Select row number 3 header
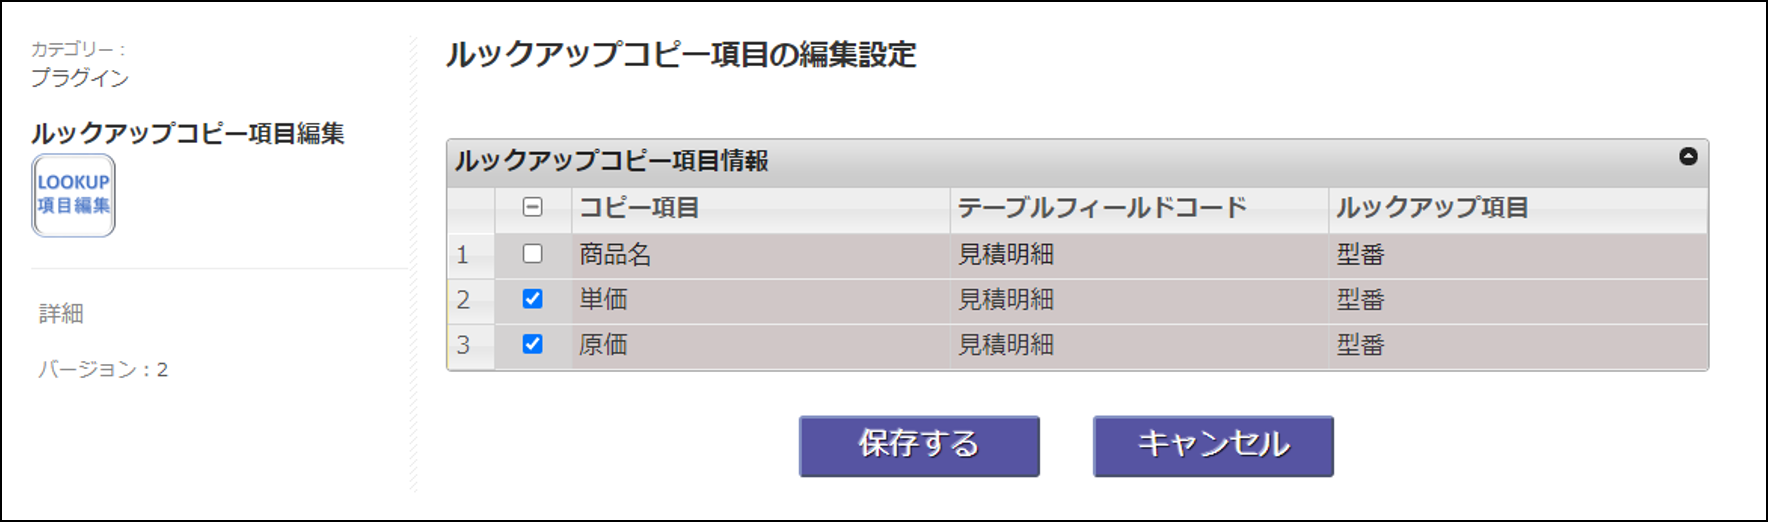This screenshot has width=1768, height=522. (x=471, y=345)
